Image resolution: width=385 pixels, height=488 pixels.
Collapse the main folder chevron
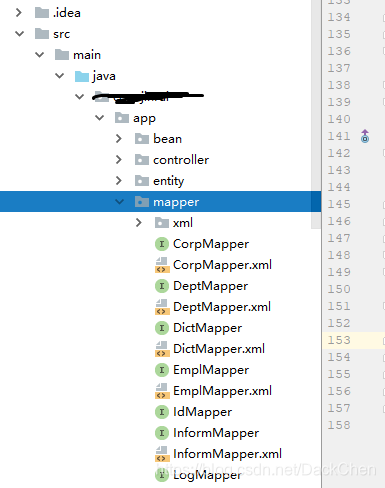point(40,55)
